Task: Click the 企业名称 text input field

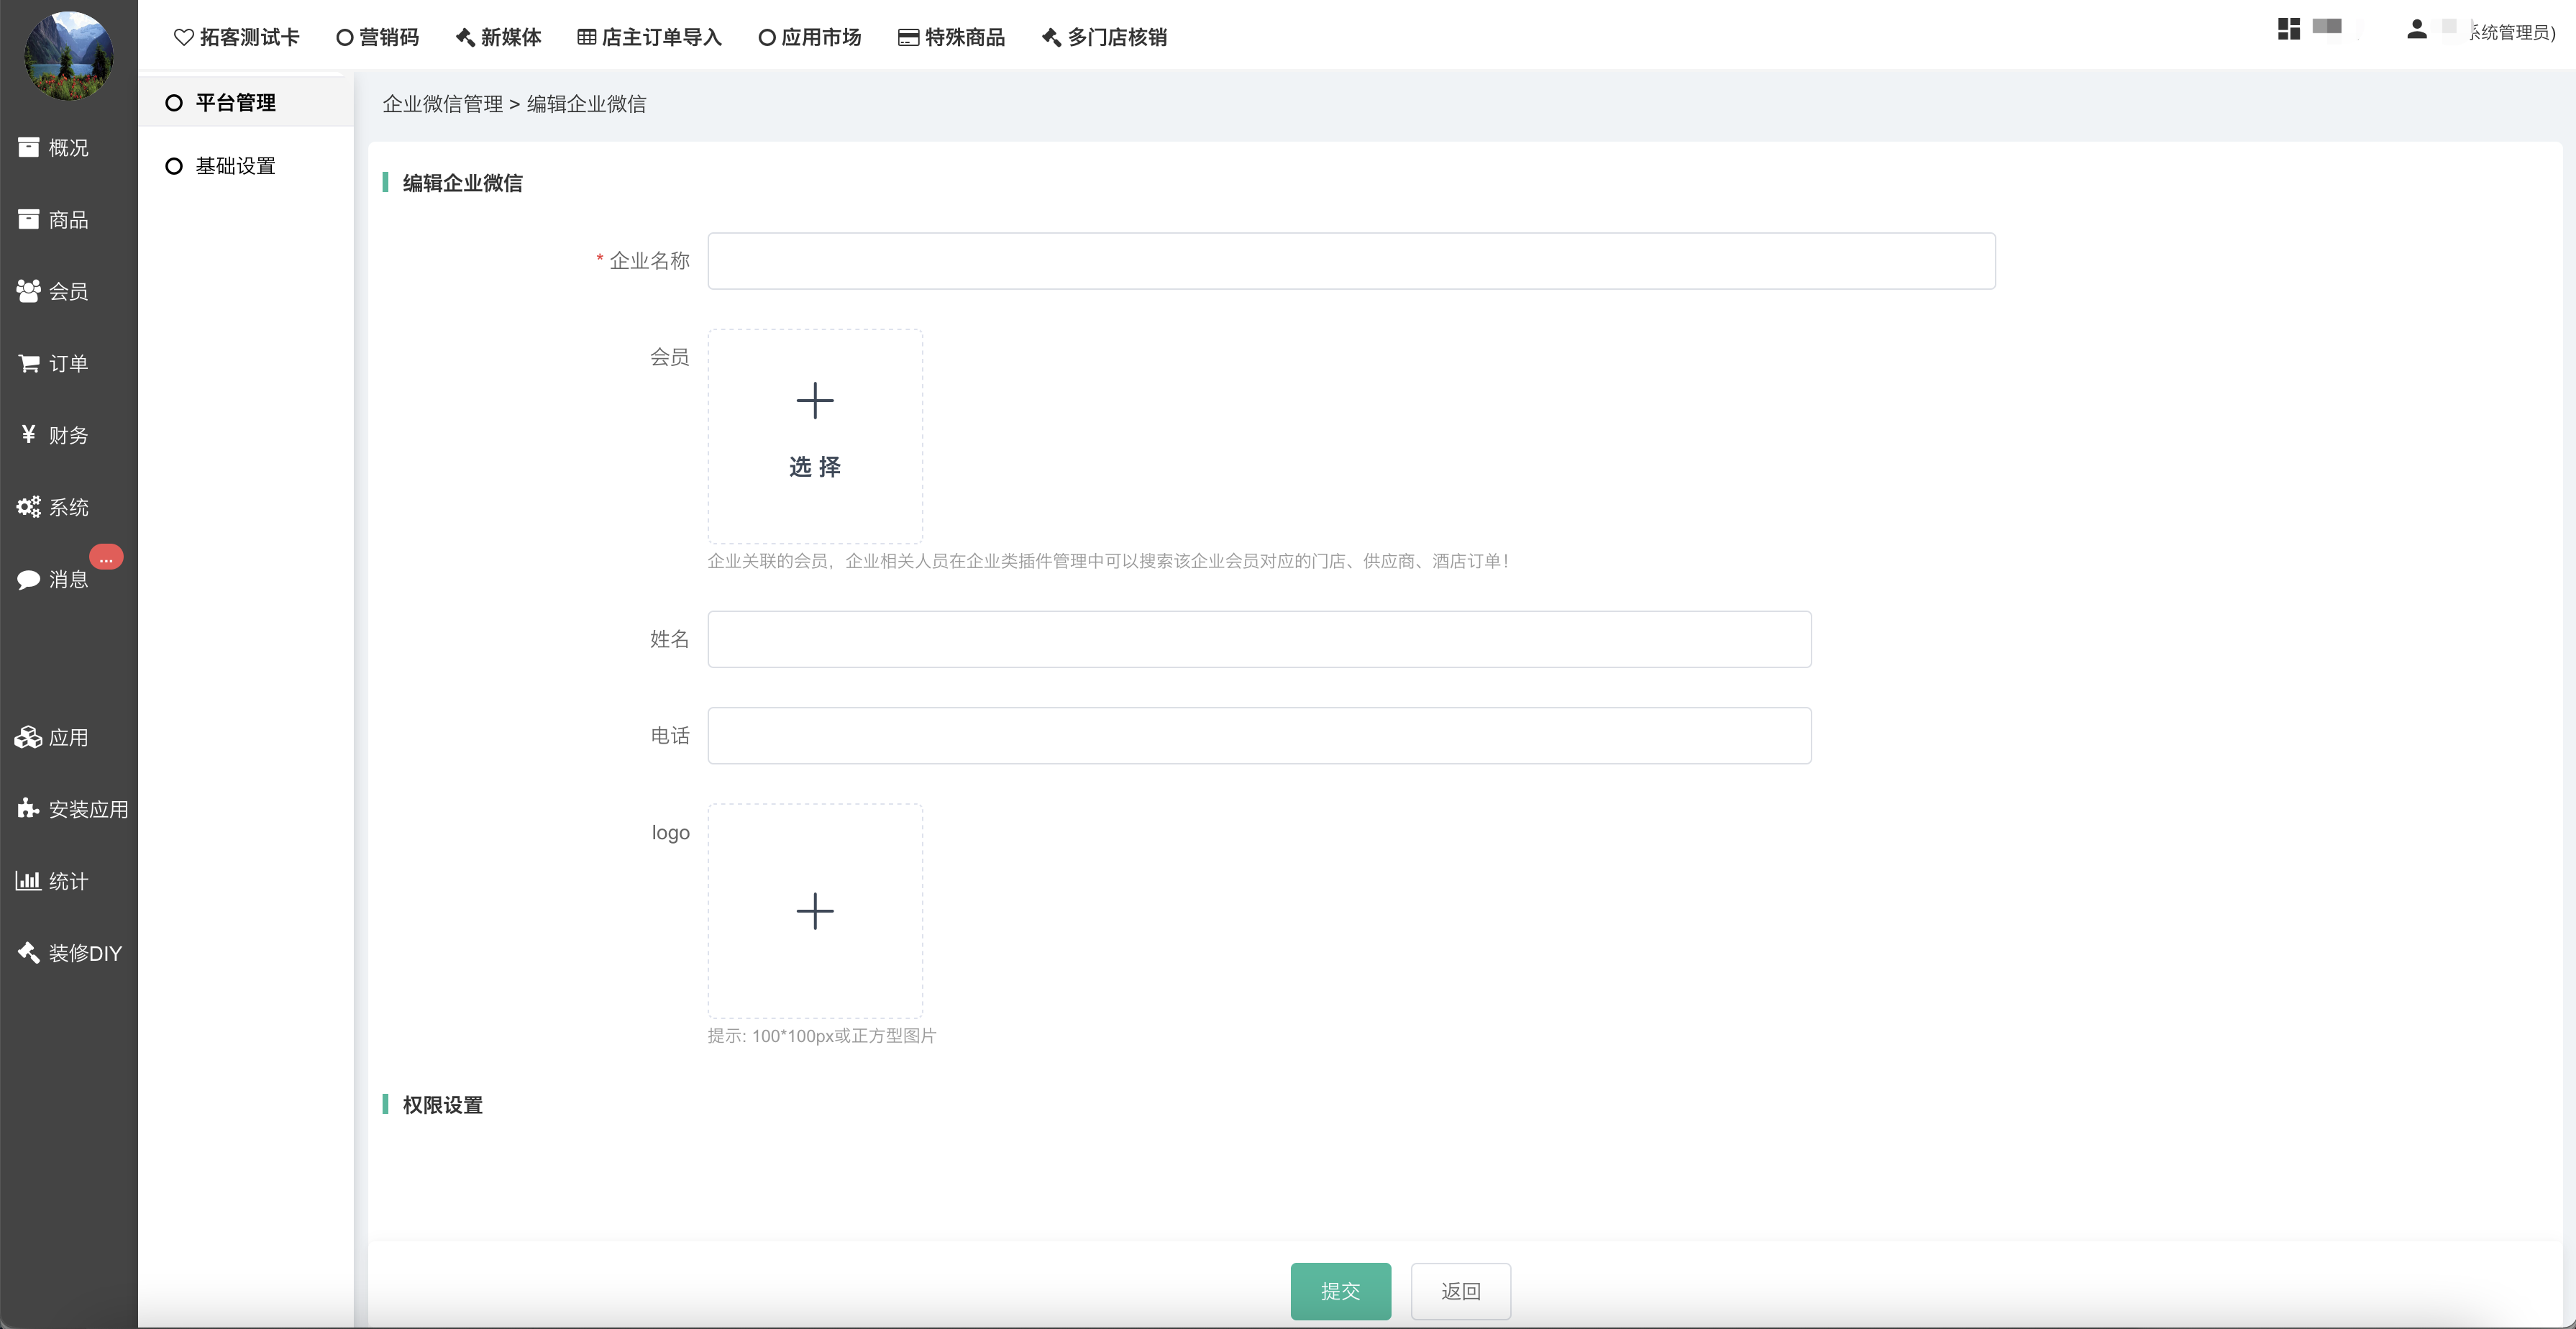Action: 1351,261
